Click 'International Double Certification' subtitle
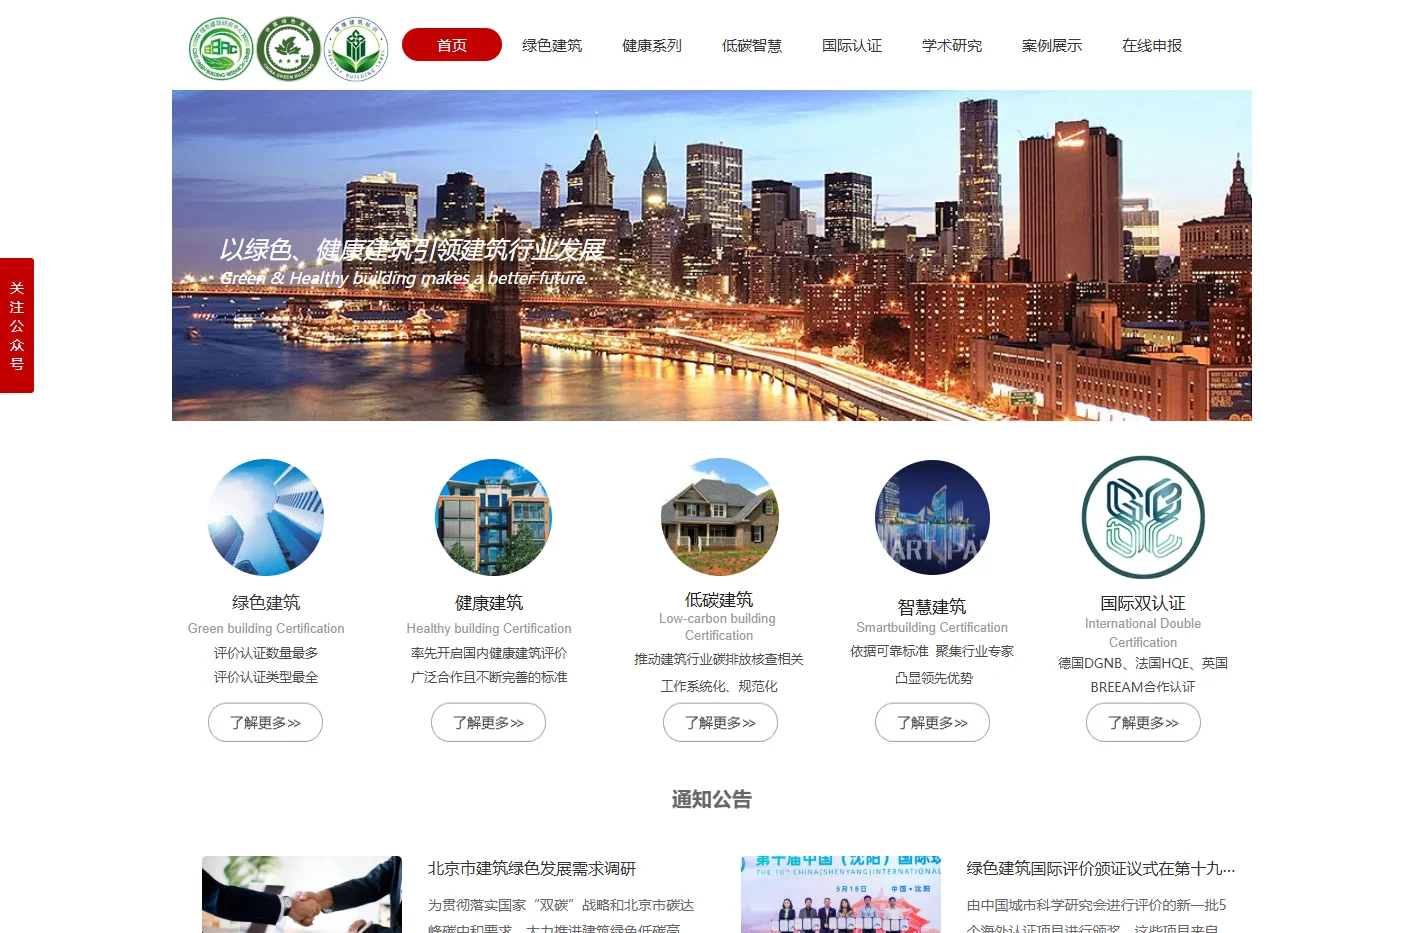This screenshot has width=1424, height=933. pyautogui.click(x=1143, y=633)
